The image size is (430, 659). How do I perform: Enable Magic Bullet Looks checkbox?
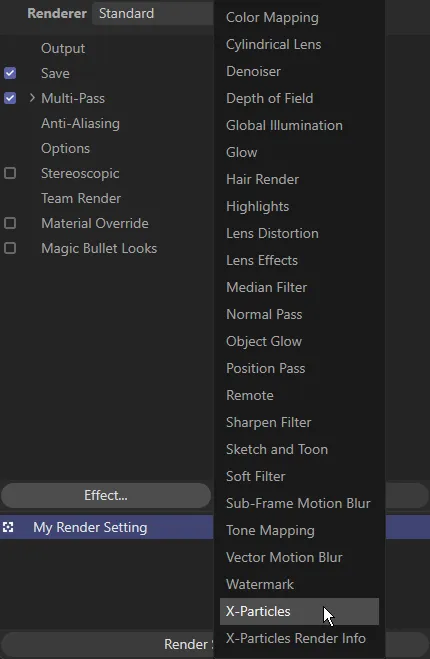coord(10,248)
